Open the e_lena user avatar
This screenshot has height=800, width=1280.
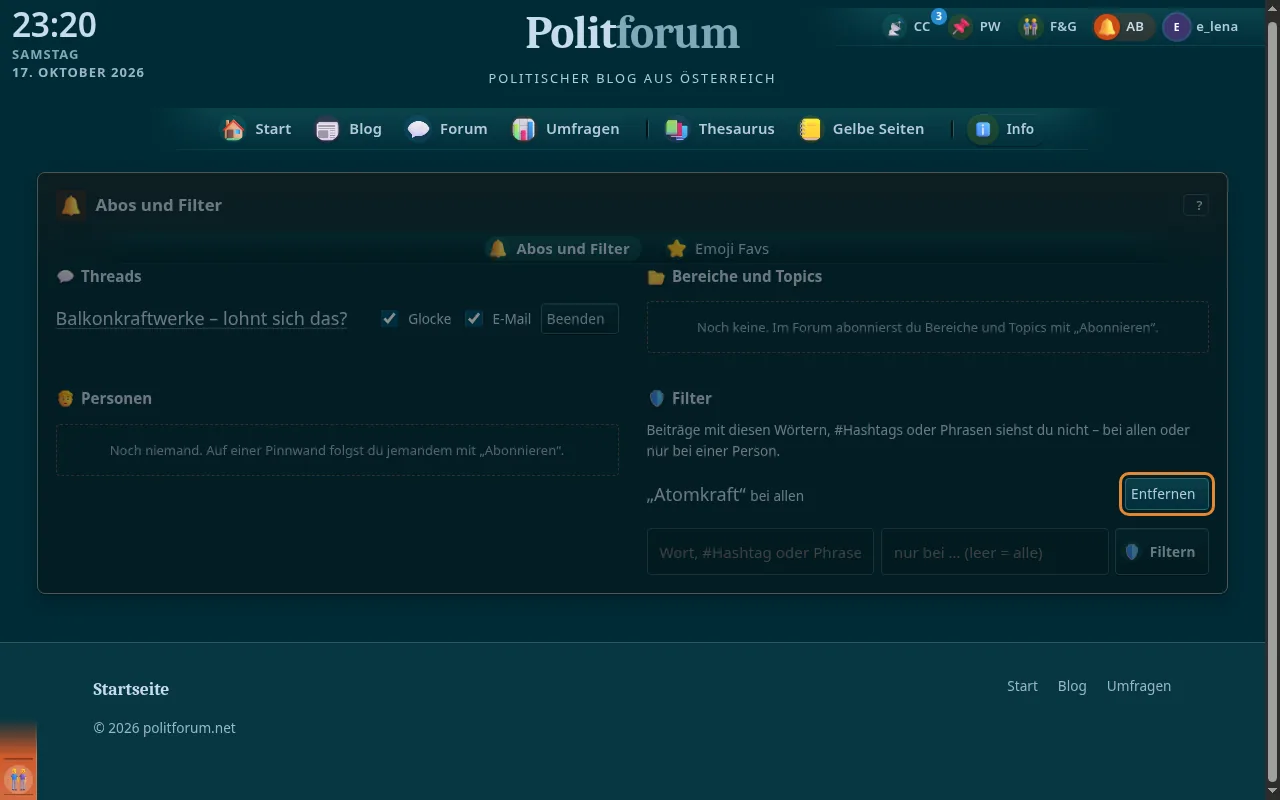point(1176,27)
